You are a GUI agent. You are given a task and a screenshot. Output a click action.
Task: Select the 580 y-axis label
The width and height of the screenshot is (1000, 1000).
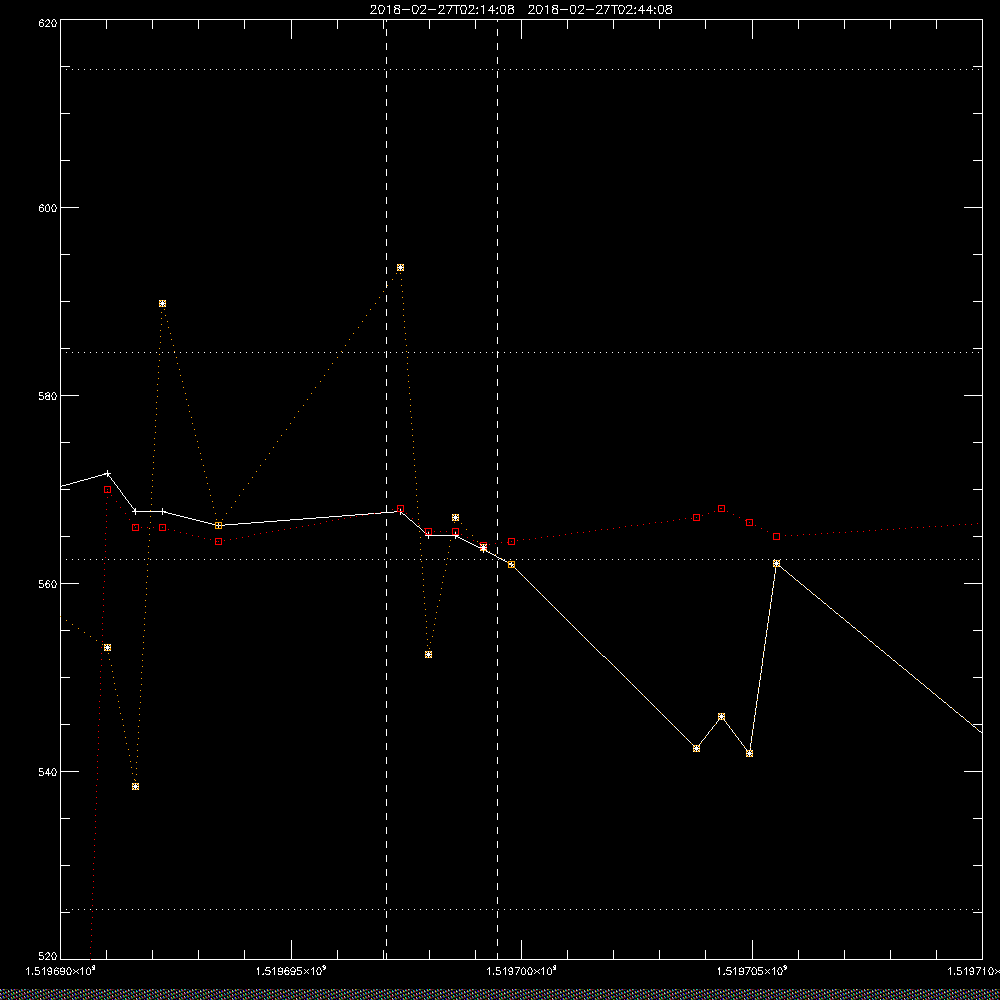point(48,395)
